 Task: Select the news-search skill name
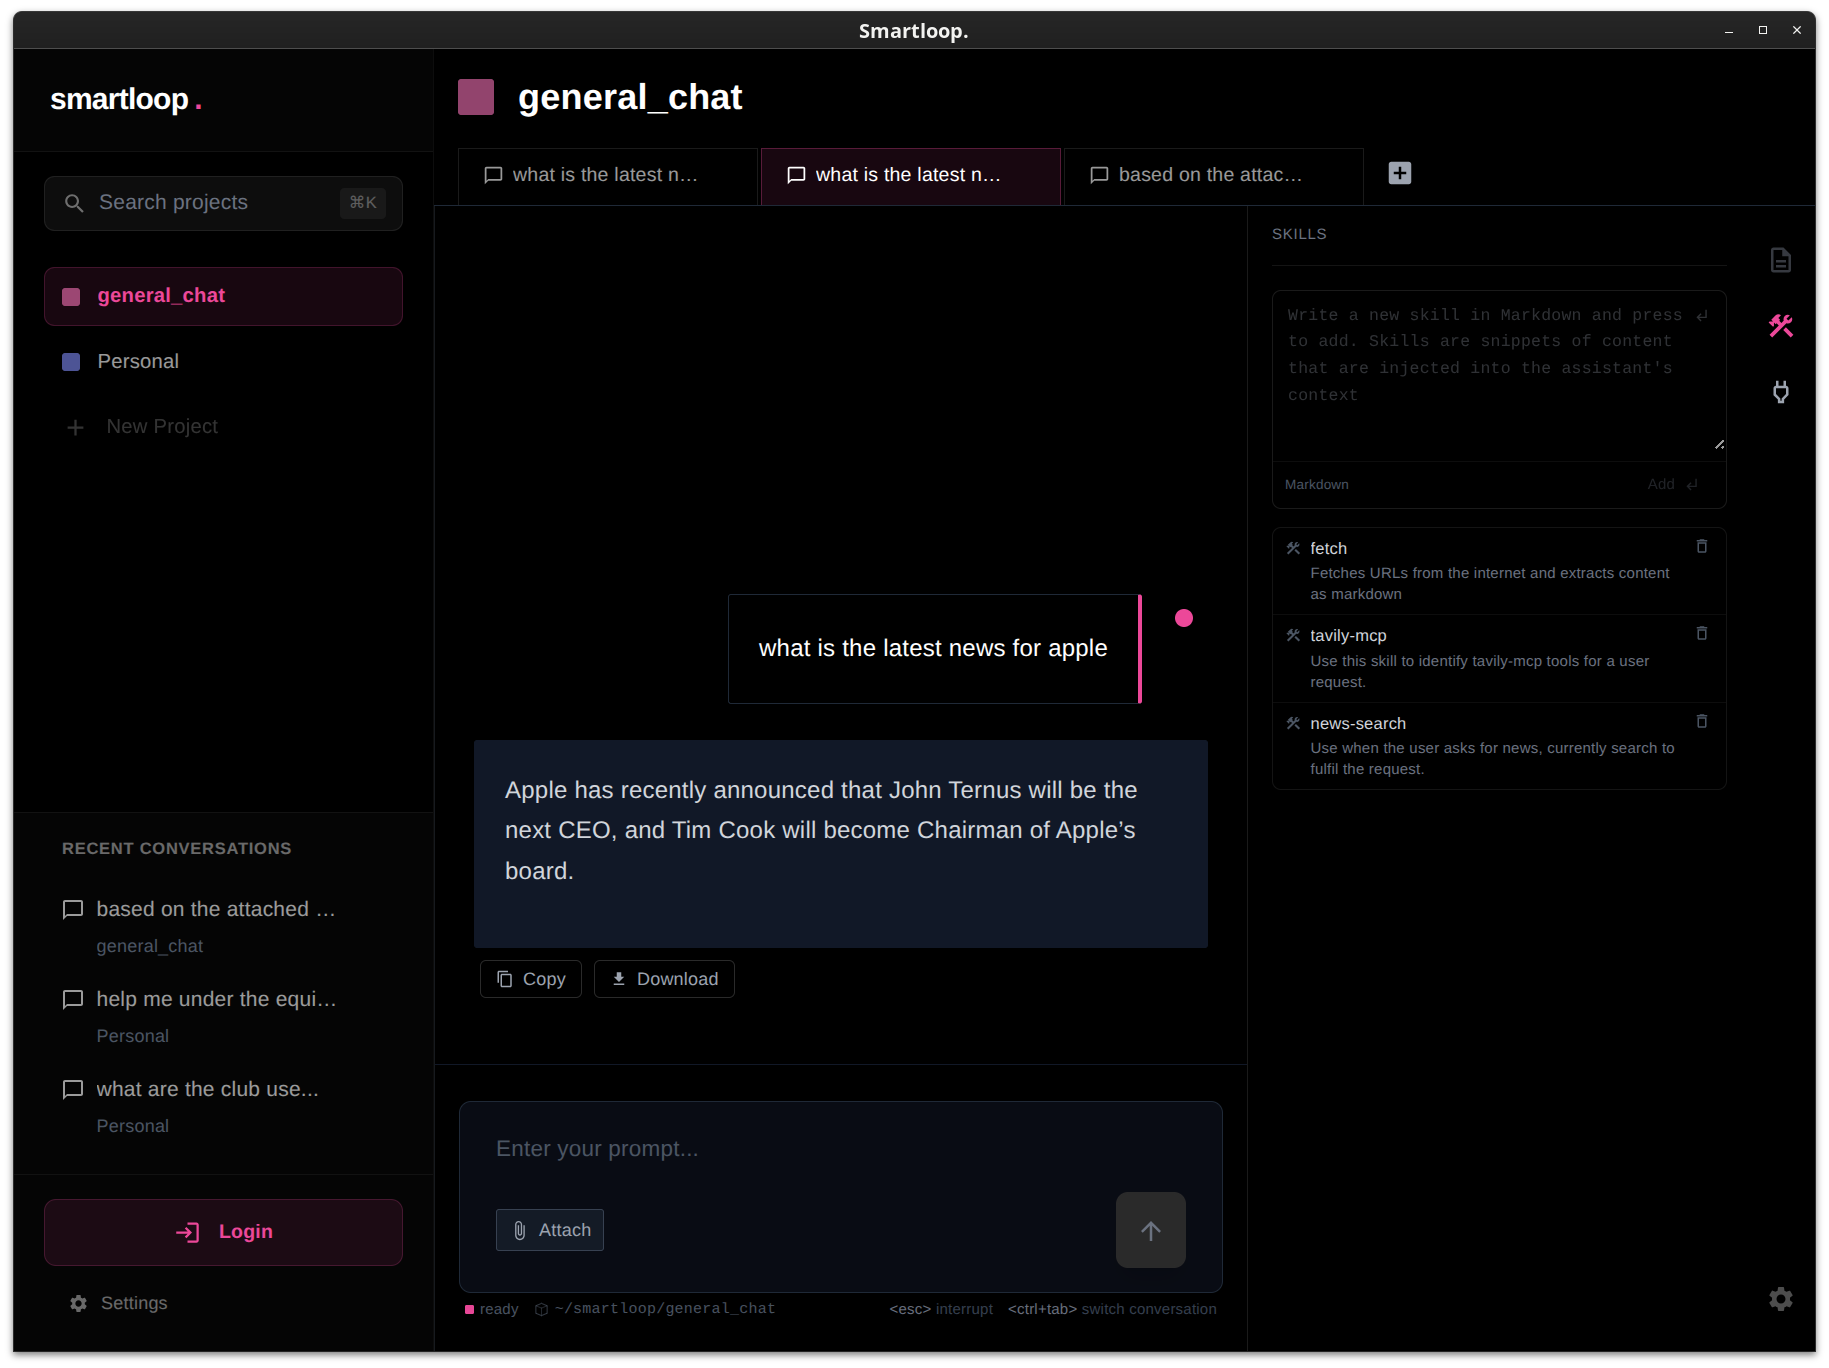coord(1358,723)
